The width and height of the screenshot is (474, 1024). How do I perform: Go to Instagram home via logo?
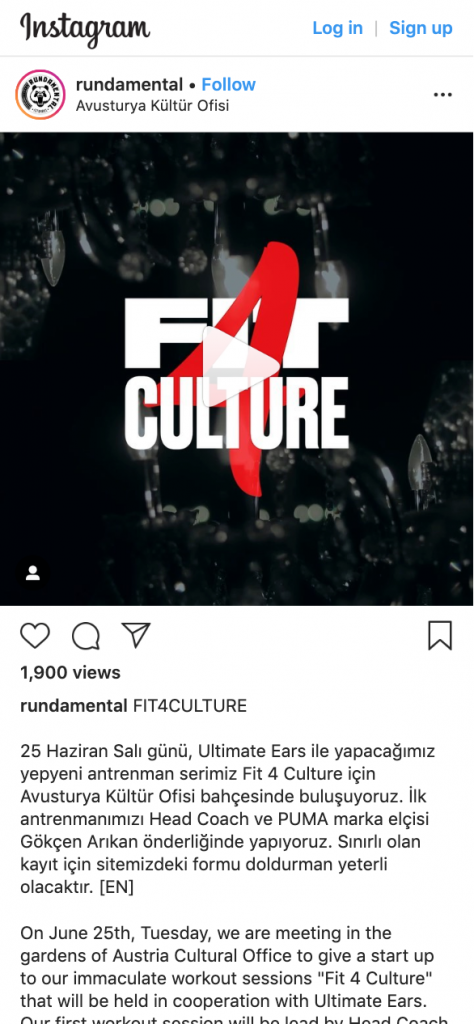(x=85, y=29)
